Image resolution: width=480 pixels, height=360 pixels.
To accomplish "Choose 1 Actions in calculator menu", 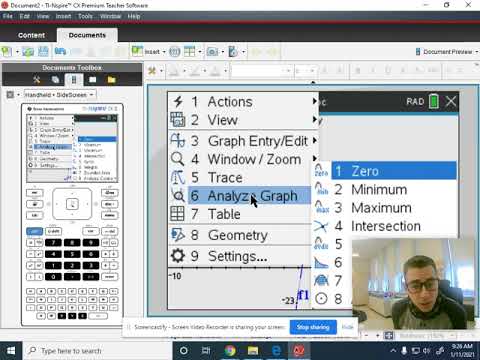I will (x=243, y=102).
